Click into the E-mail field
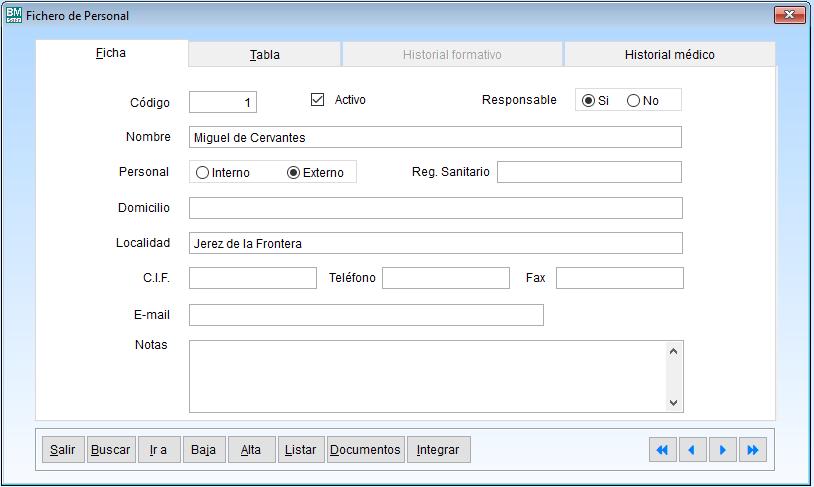 coord(366,315)
